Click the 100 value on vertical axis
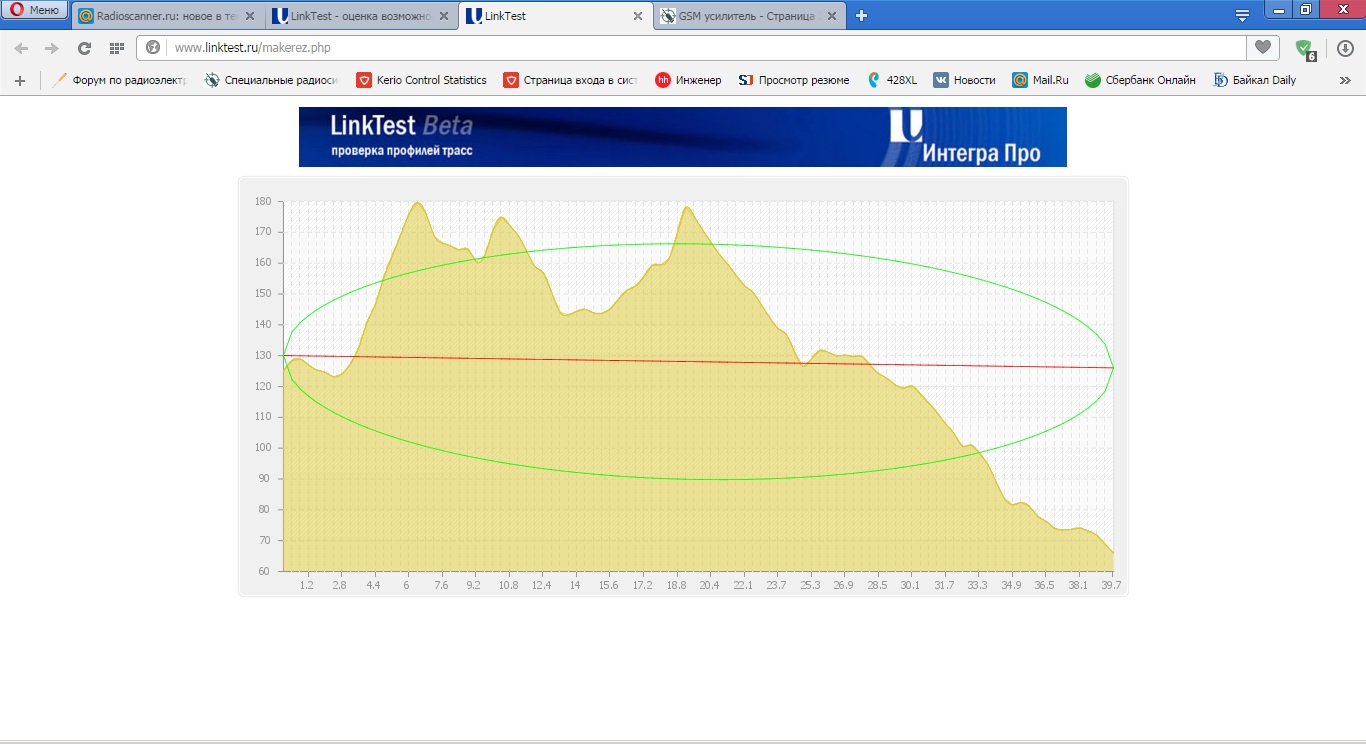This screenshot has height=744, width=1366. [x=263, y=448]
